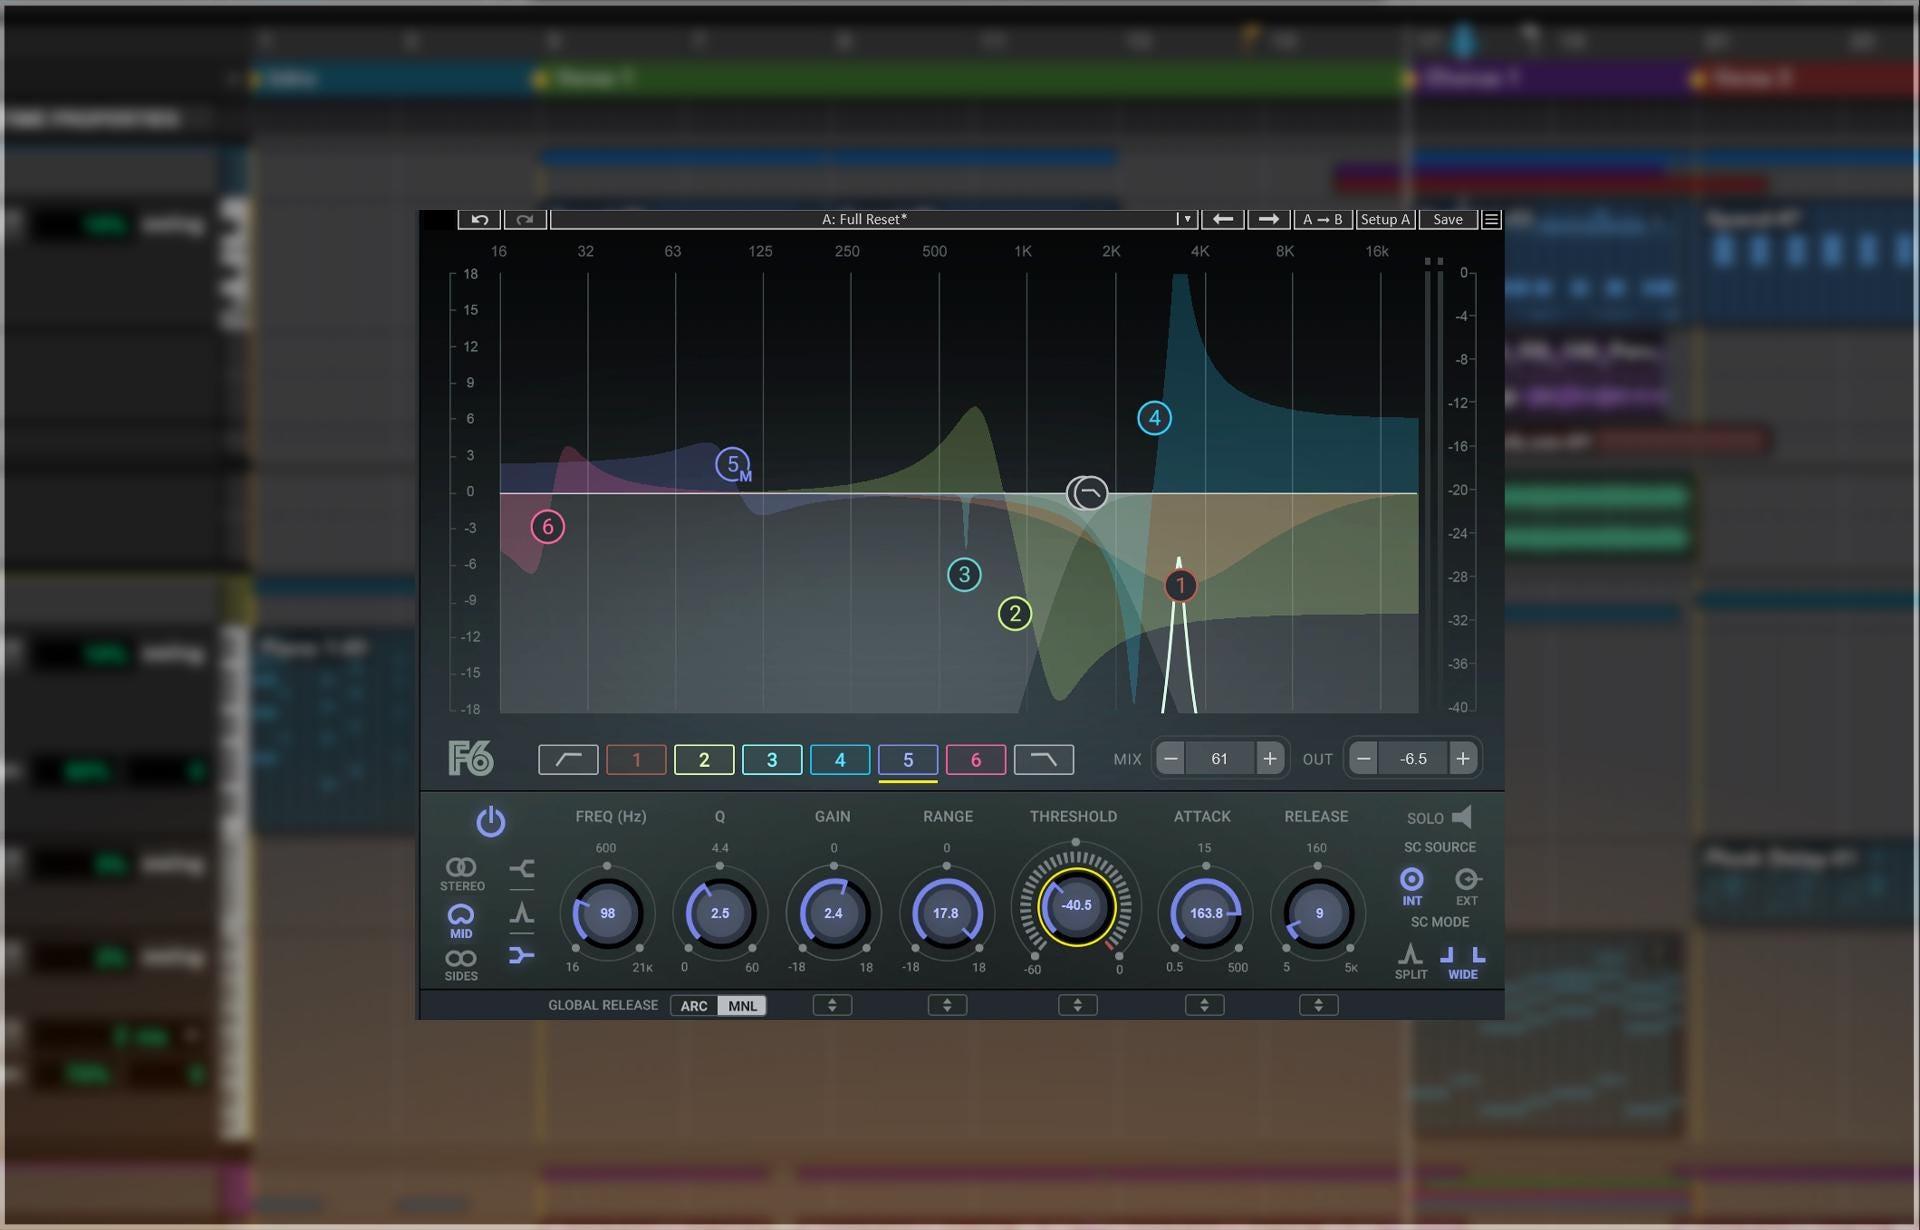The image size is (1920, 1230).
Task: Click the redo arrow button
Action: coord(525,219)
